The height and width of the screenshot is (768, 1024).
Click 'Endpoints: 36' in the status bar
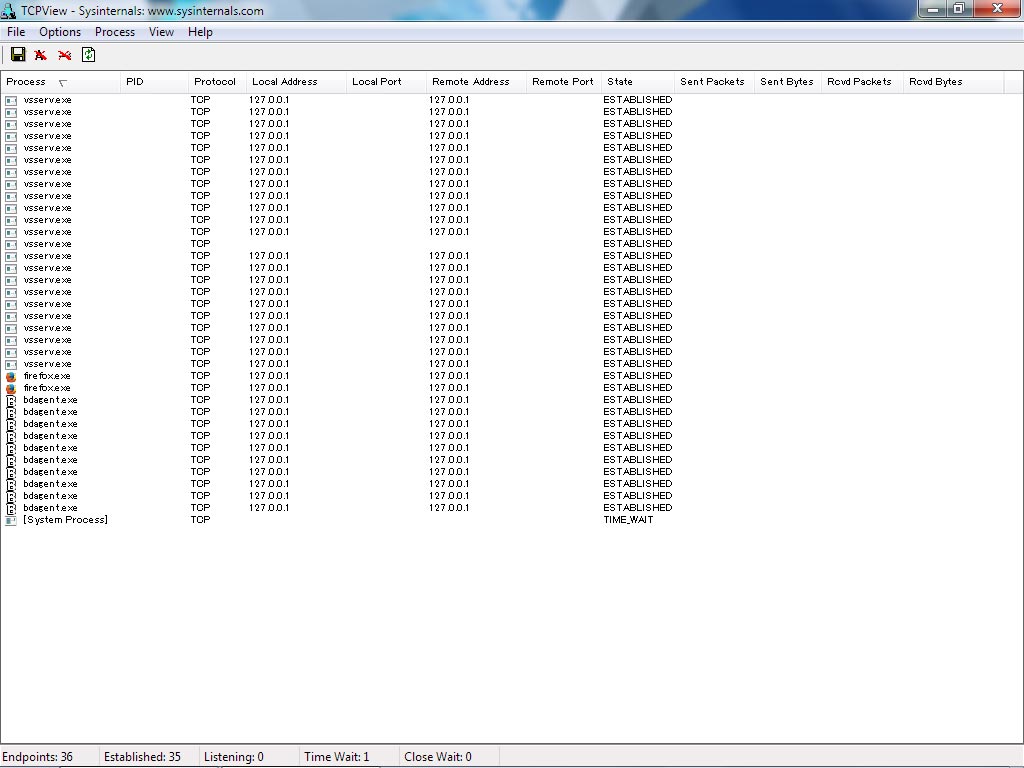(38, 757)
